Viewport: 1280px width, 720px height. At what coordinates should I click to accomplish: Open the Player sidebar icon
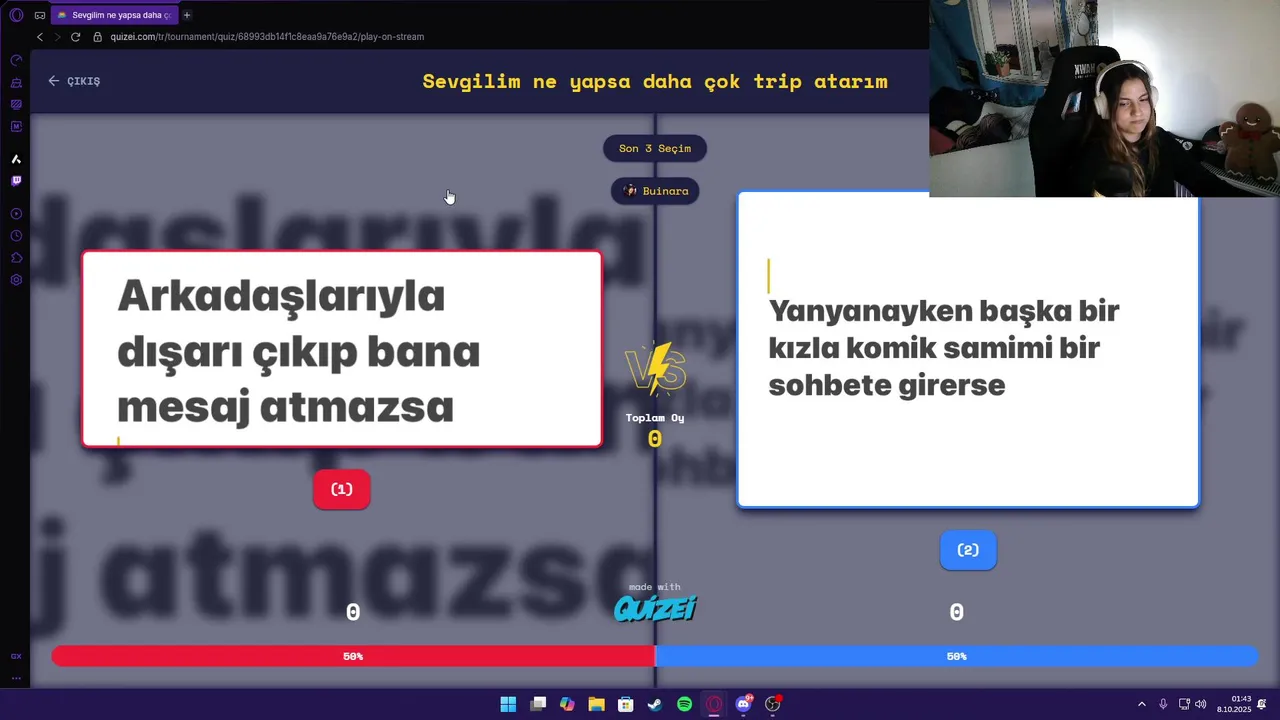click(16, 214)
